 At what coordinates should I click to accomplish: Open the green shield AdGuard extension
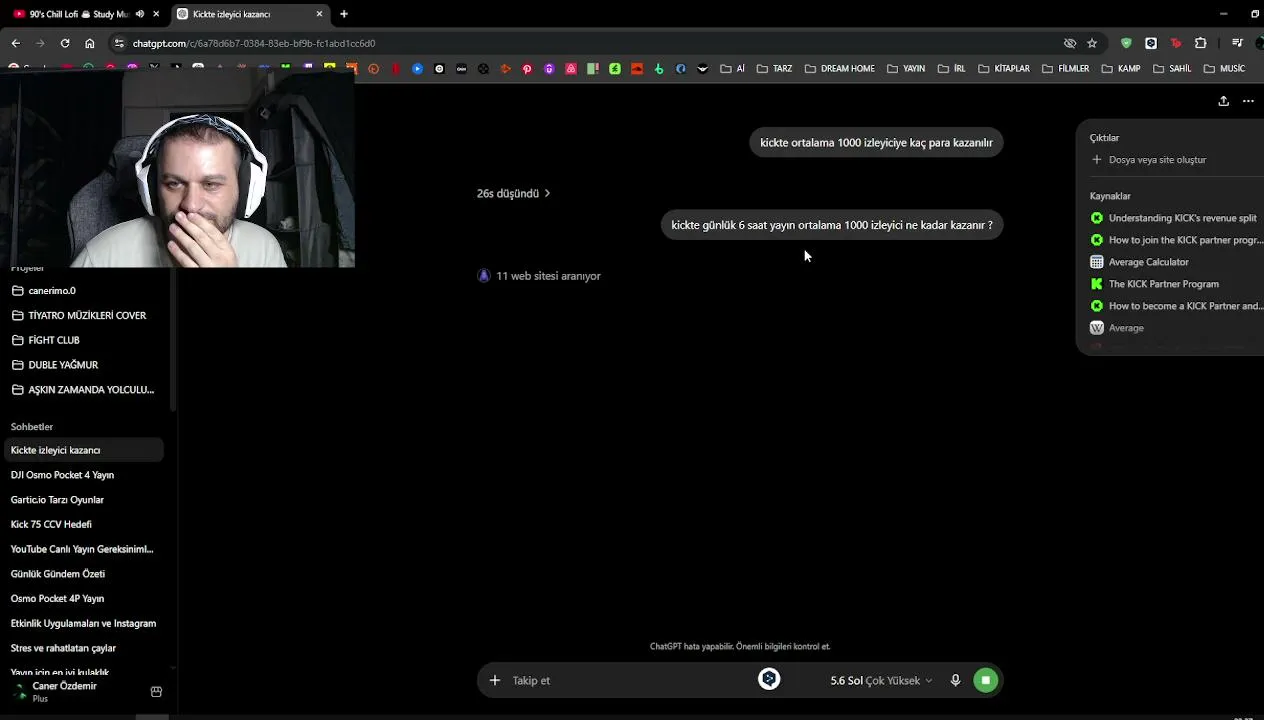1126,43
